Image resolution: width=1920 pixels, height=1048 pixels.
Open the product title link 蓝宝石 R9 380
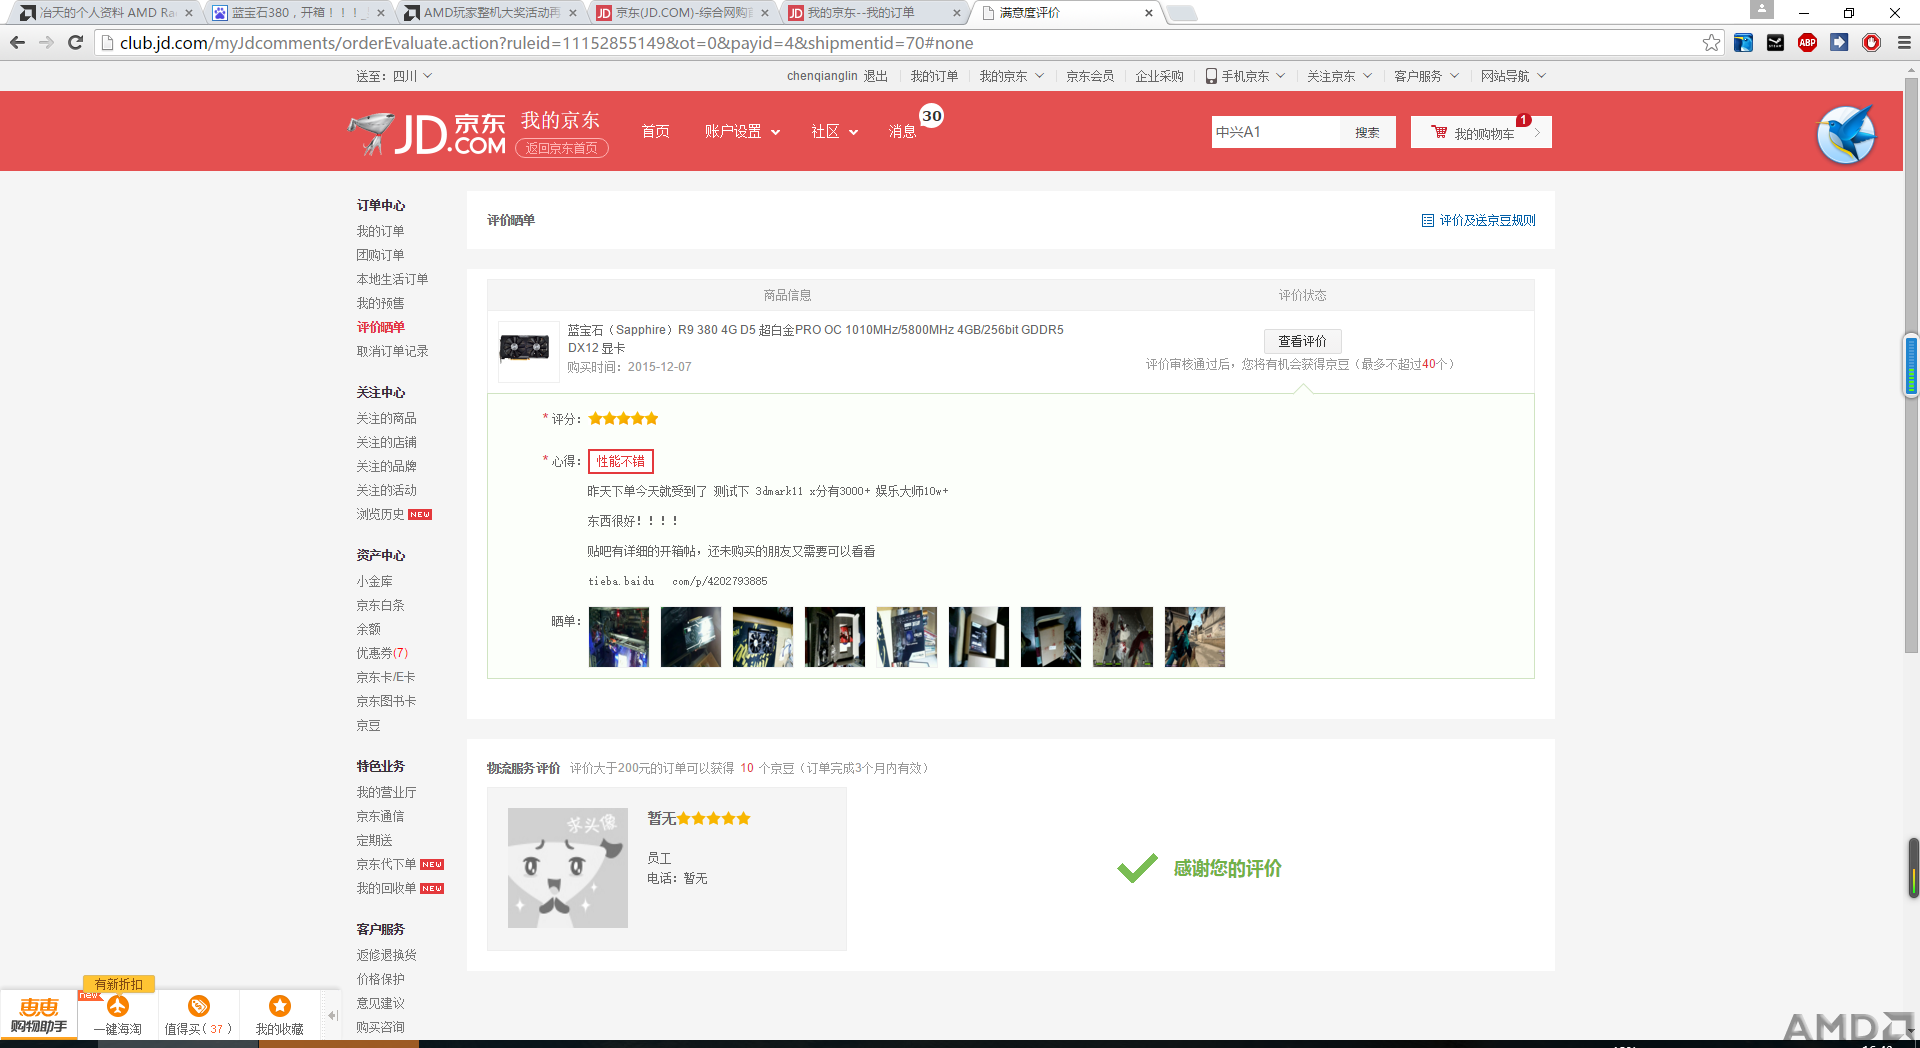815,339
